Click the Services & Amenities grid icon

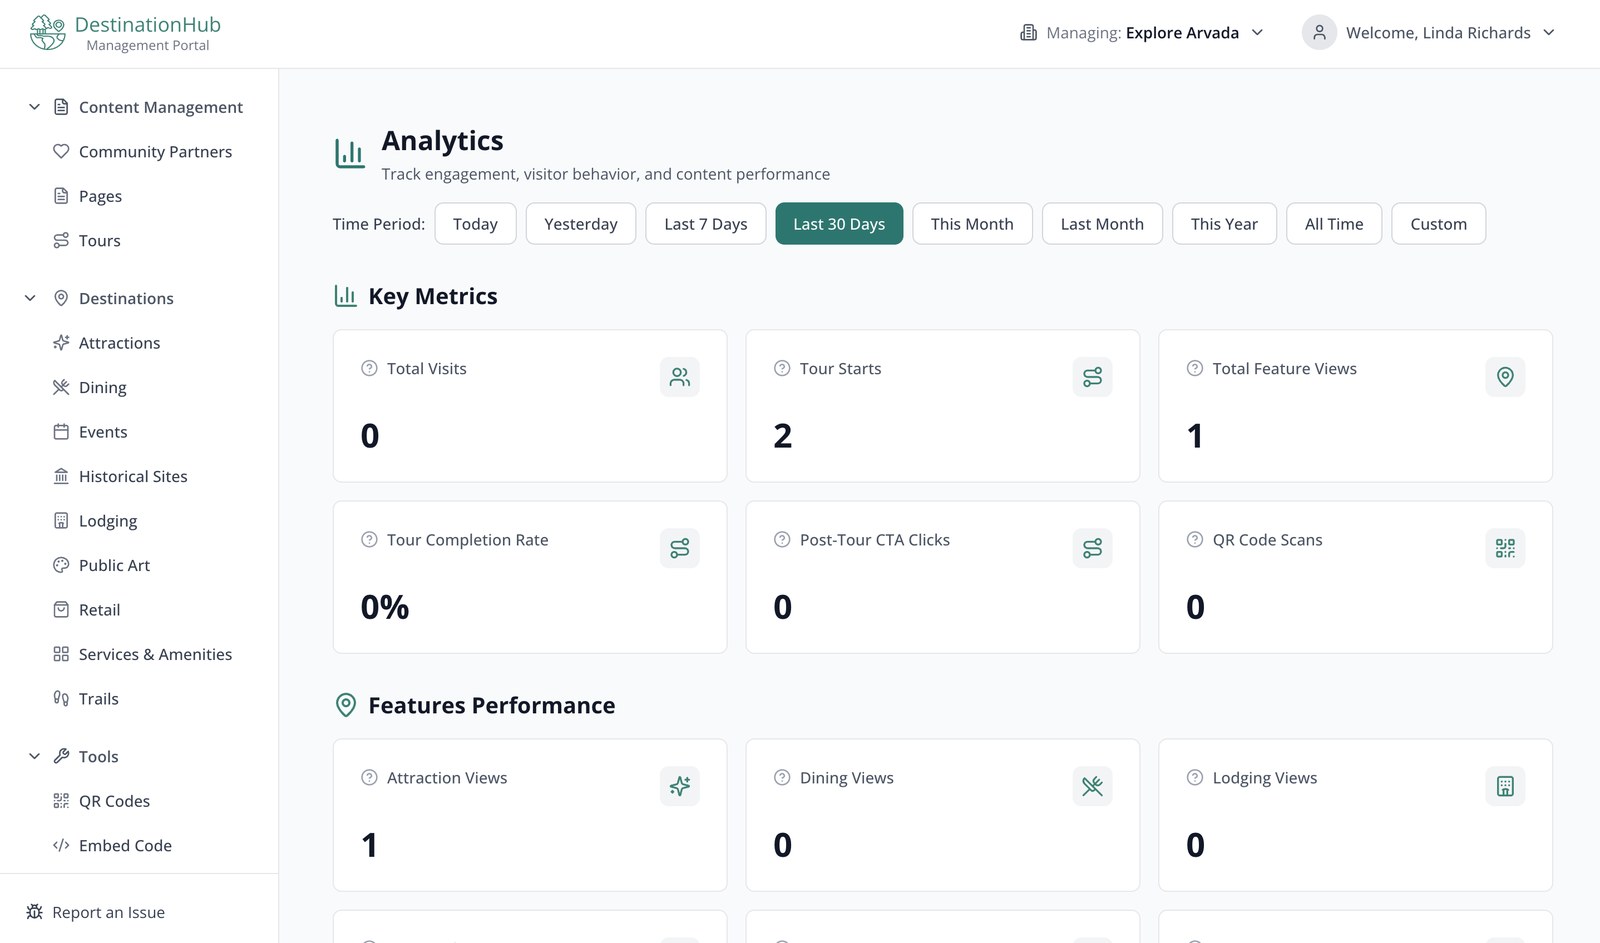tap(61, 654)
